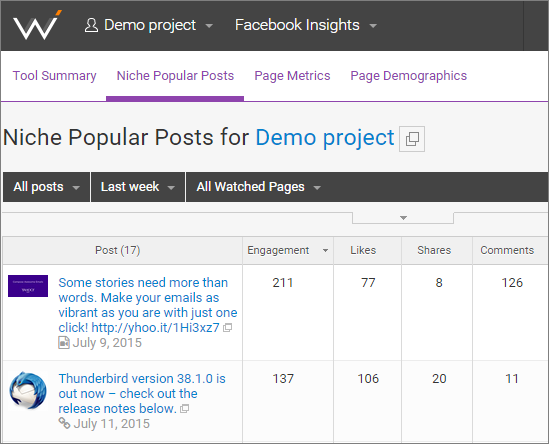Click the comments value 11
The image size is (549, 444).
point(512,379)
